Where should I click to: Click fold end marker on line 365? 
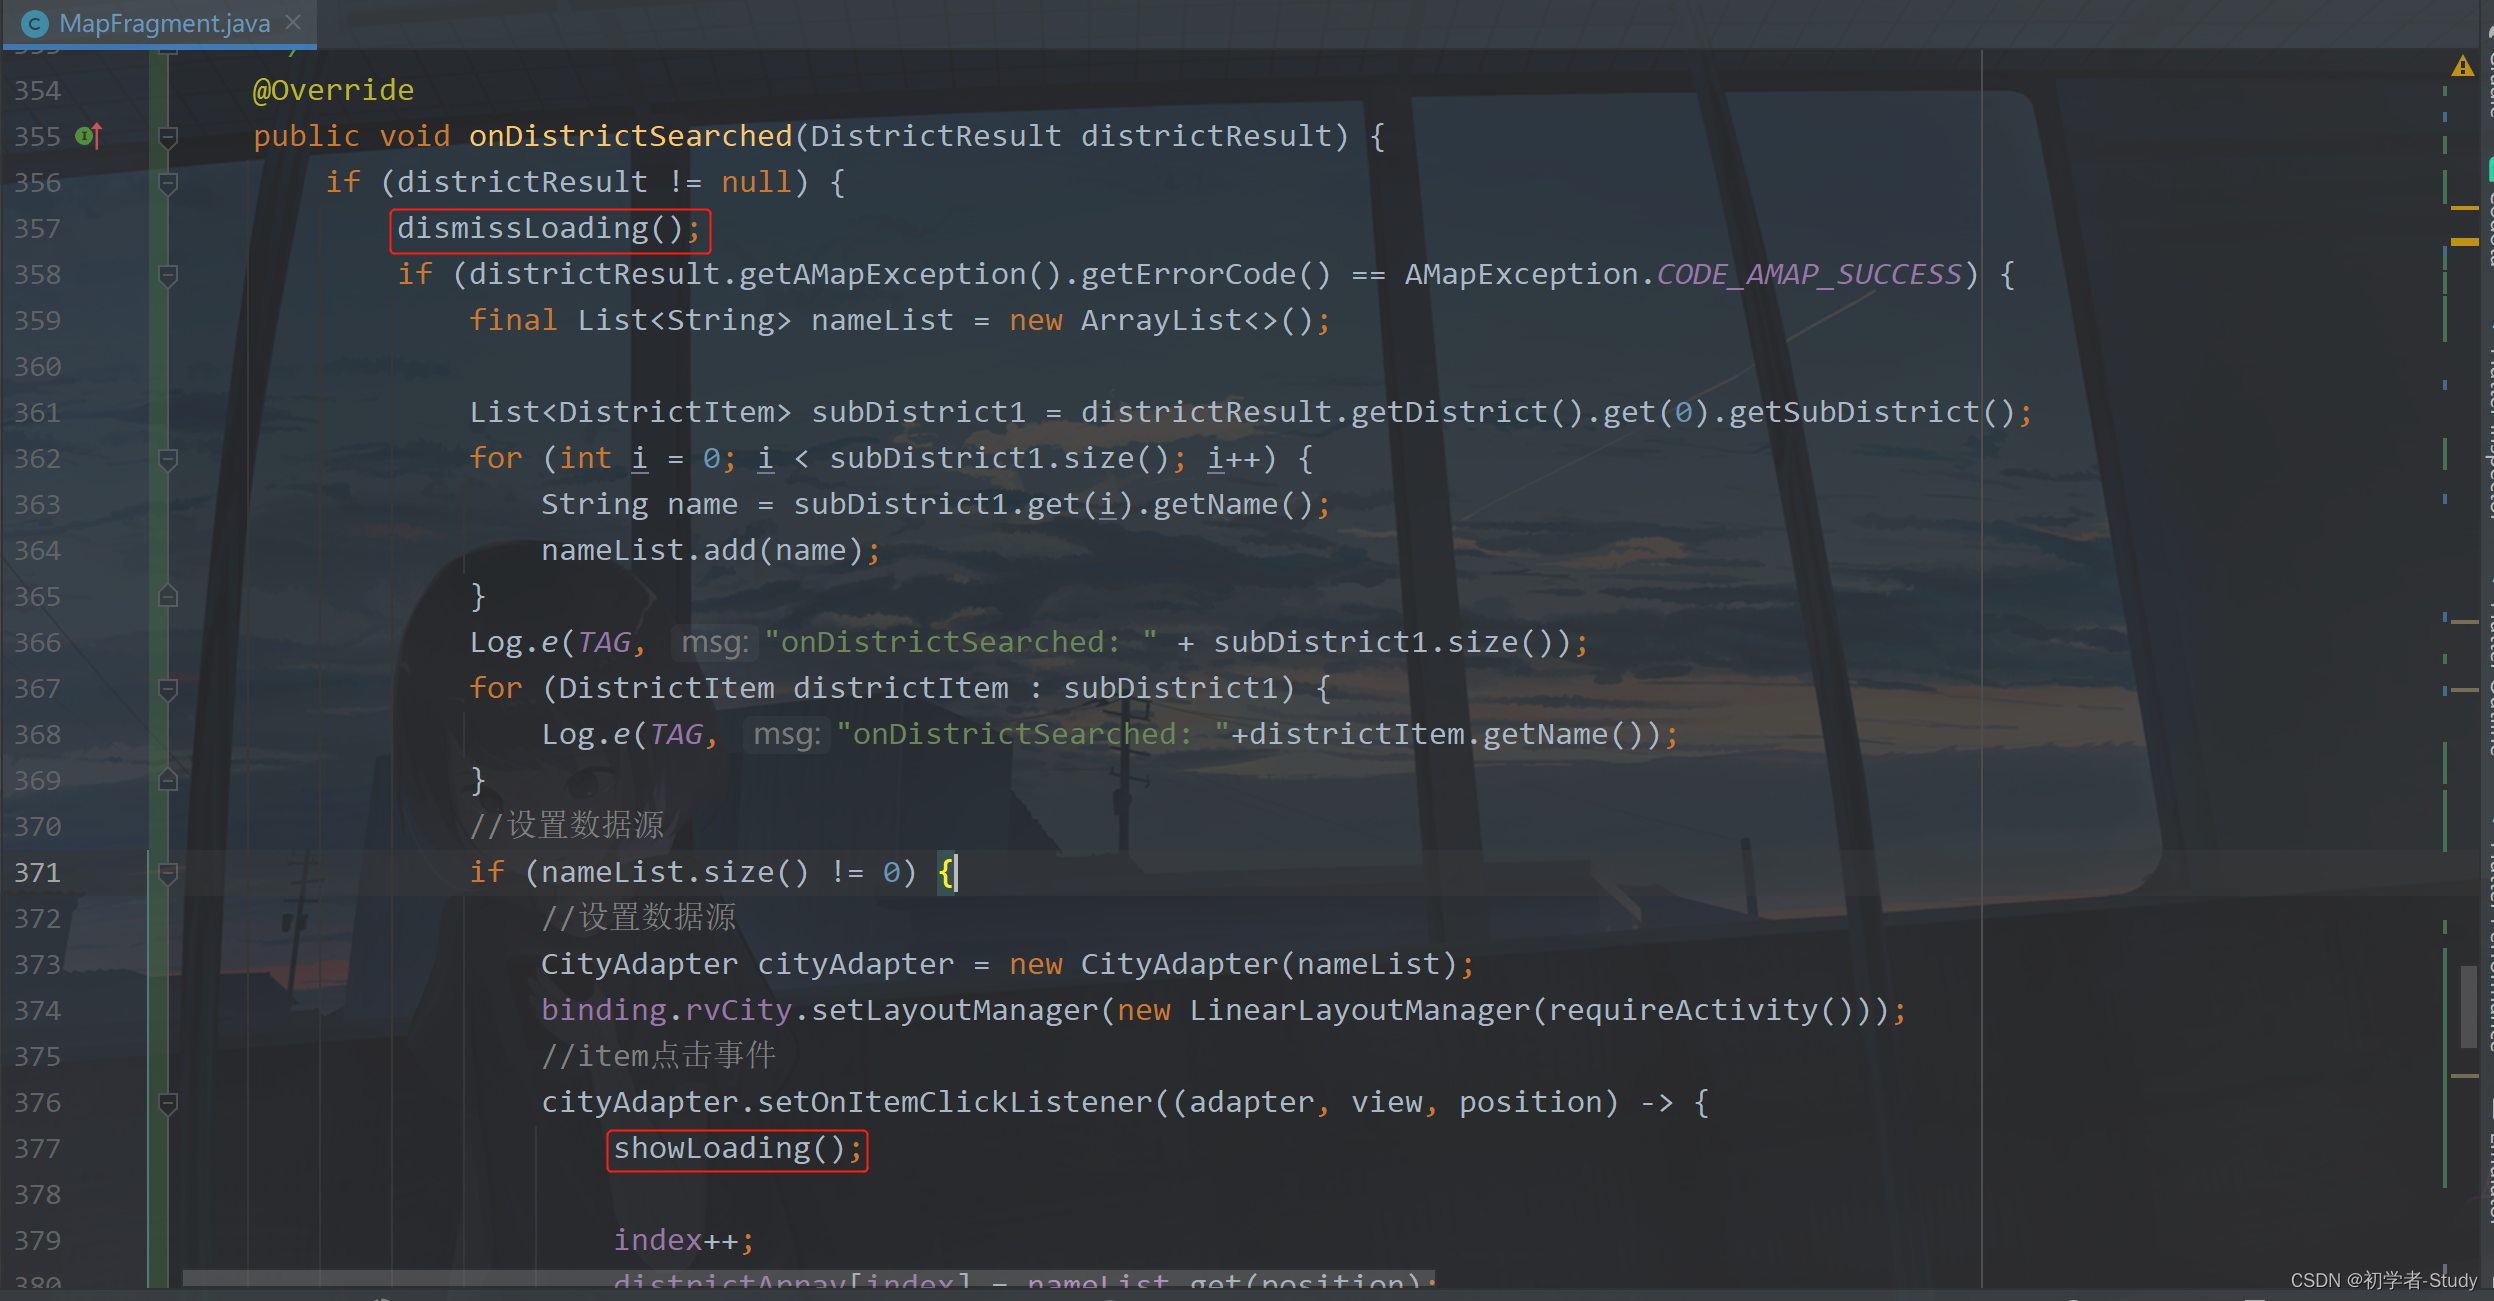pyautogui.click(x=168, y=596)
